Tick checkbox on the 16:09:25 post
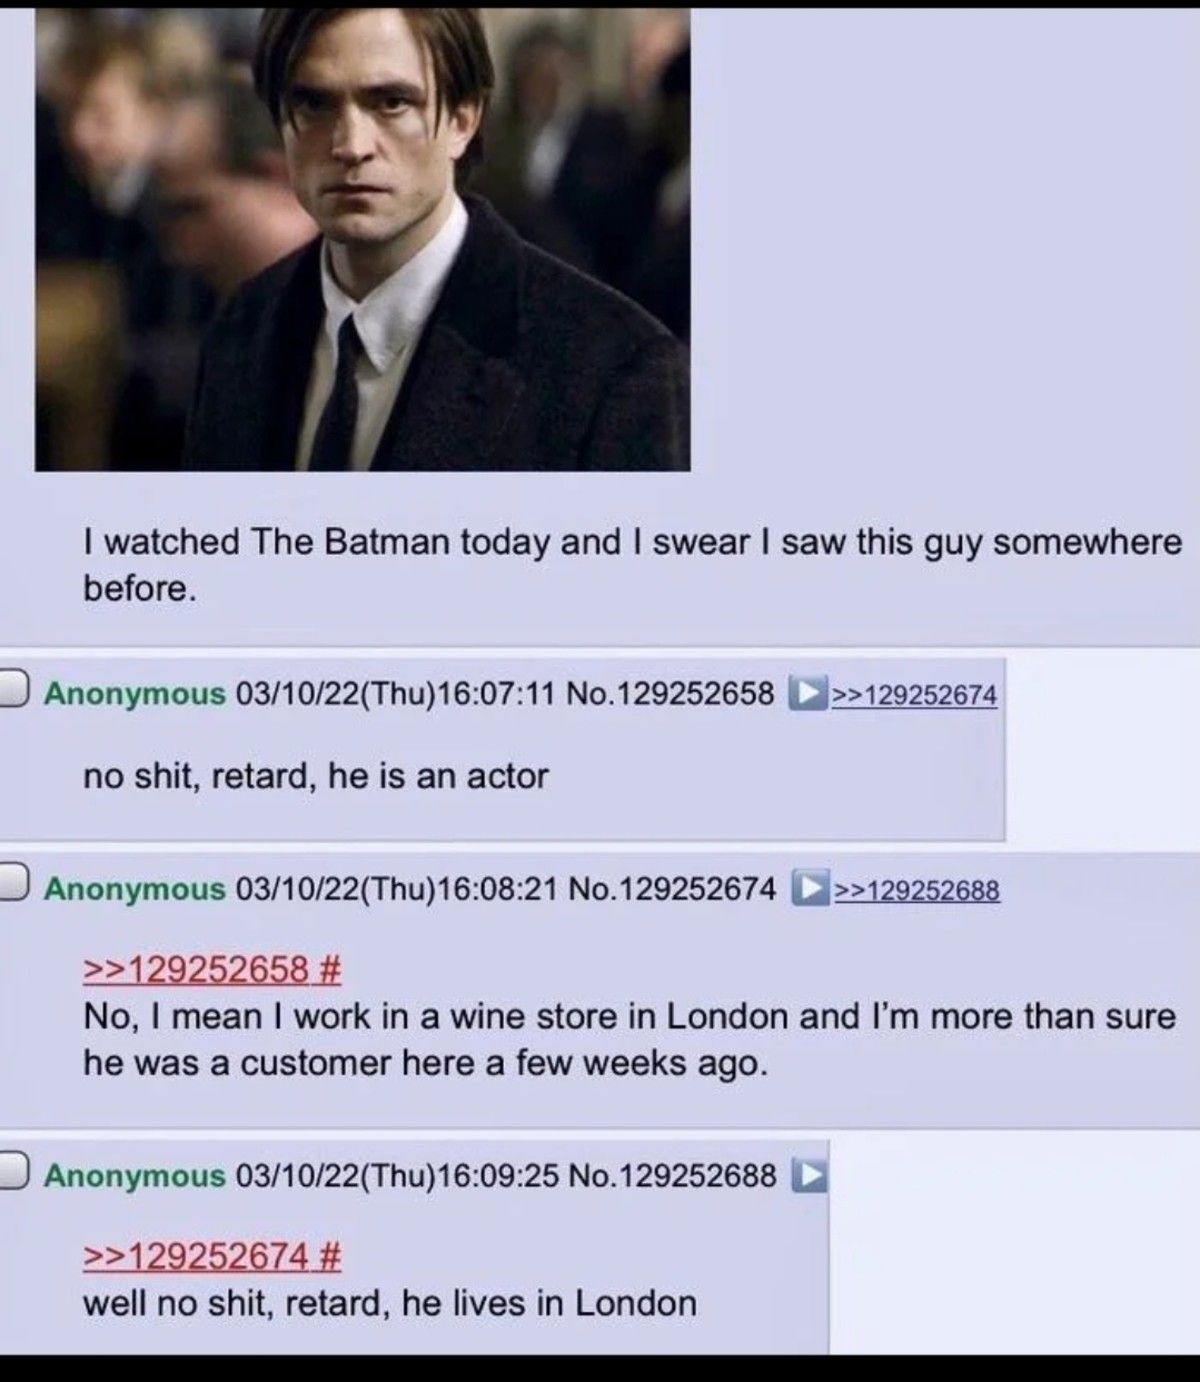The image size is (1200, 1382). point(12,1174)
